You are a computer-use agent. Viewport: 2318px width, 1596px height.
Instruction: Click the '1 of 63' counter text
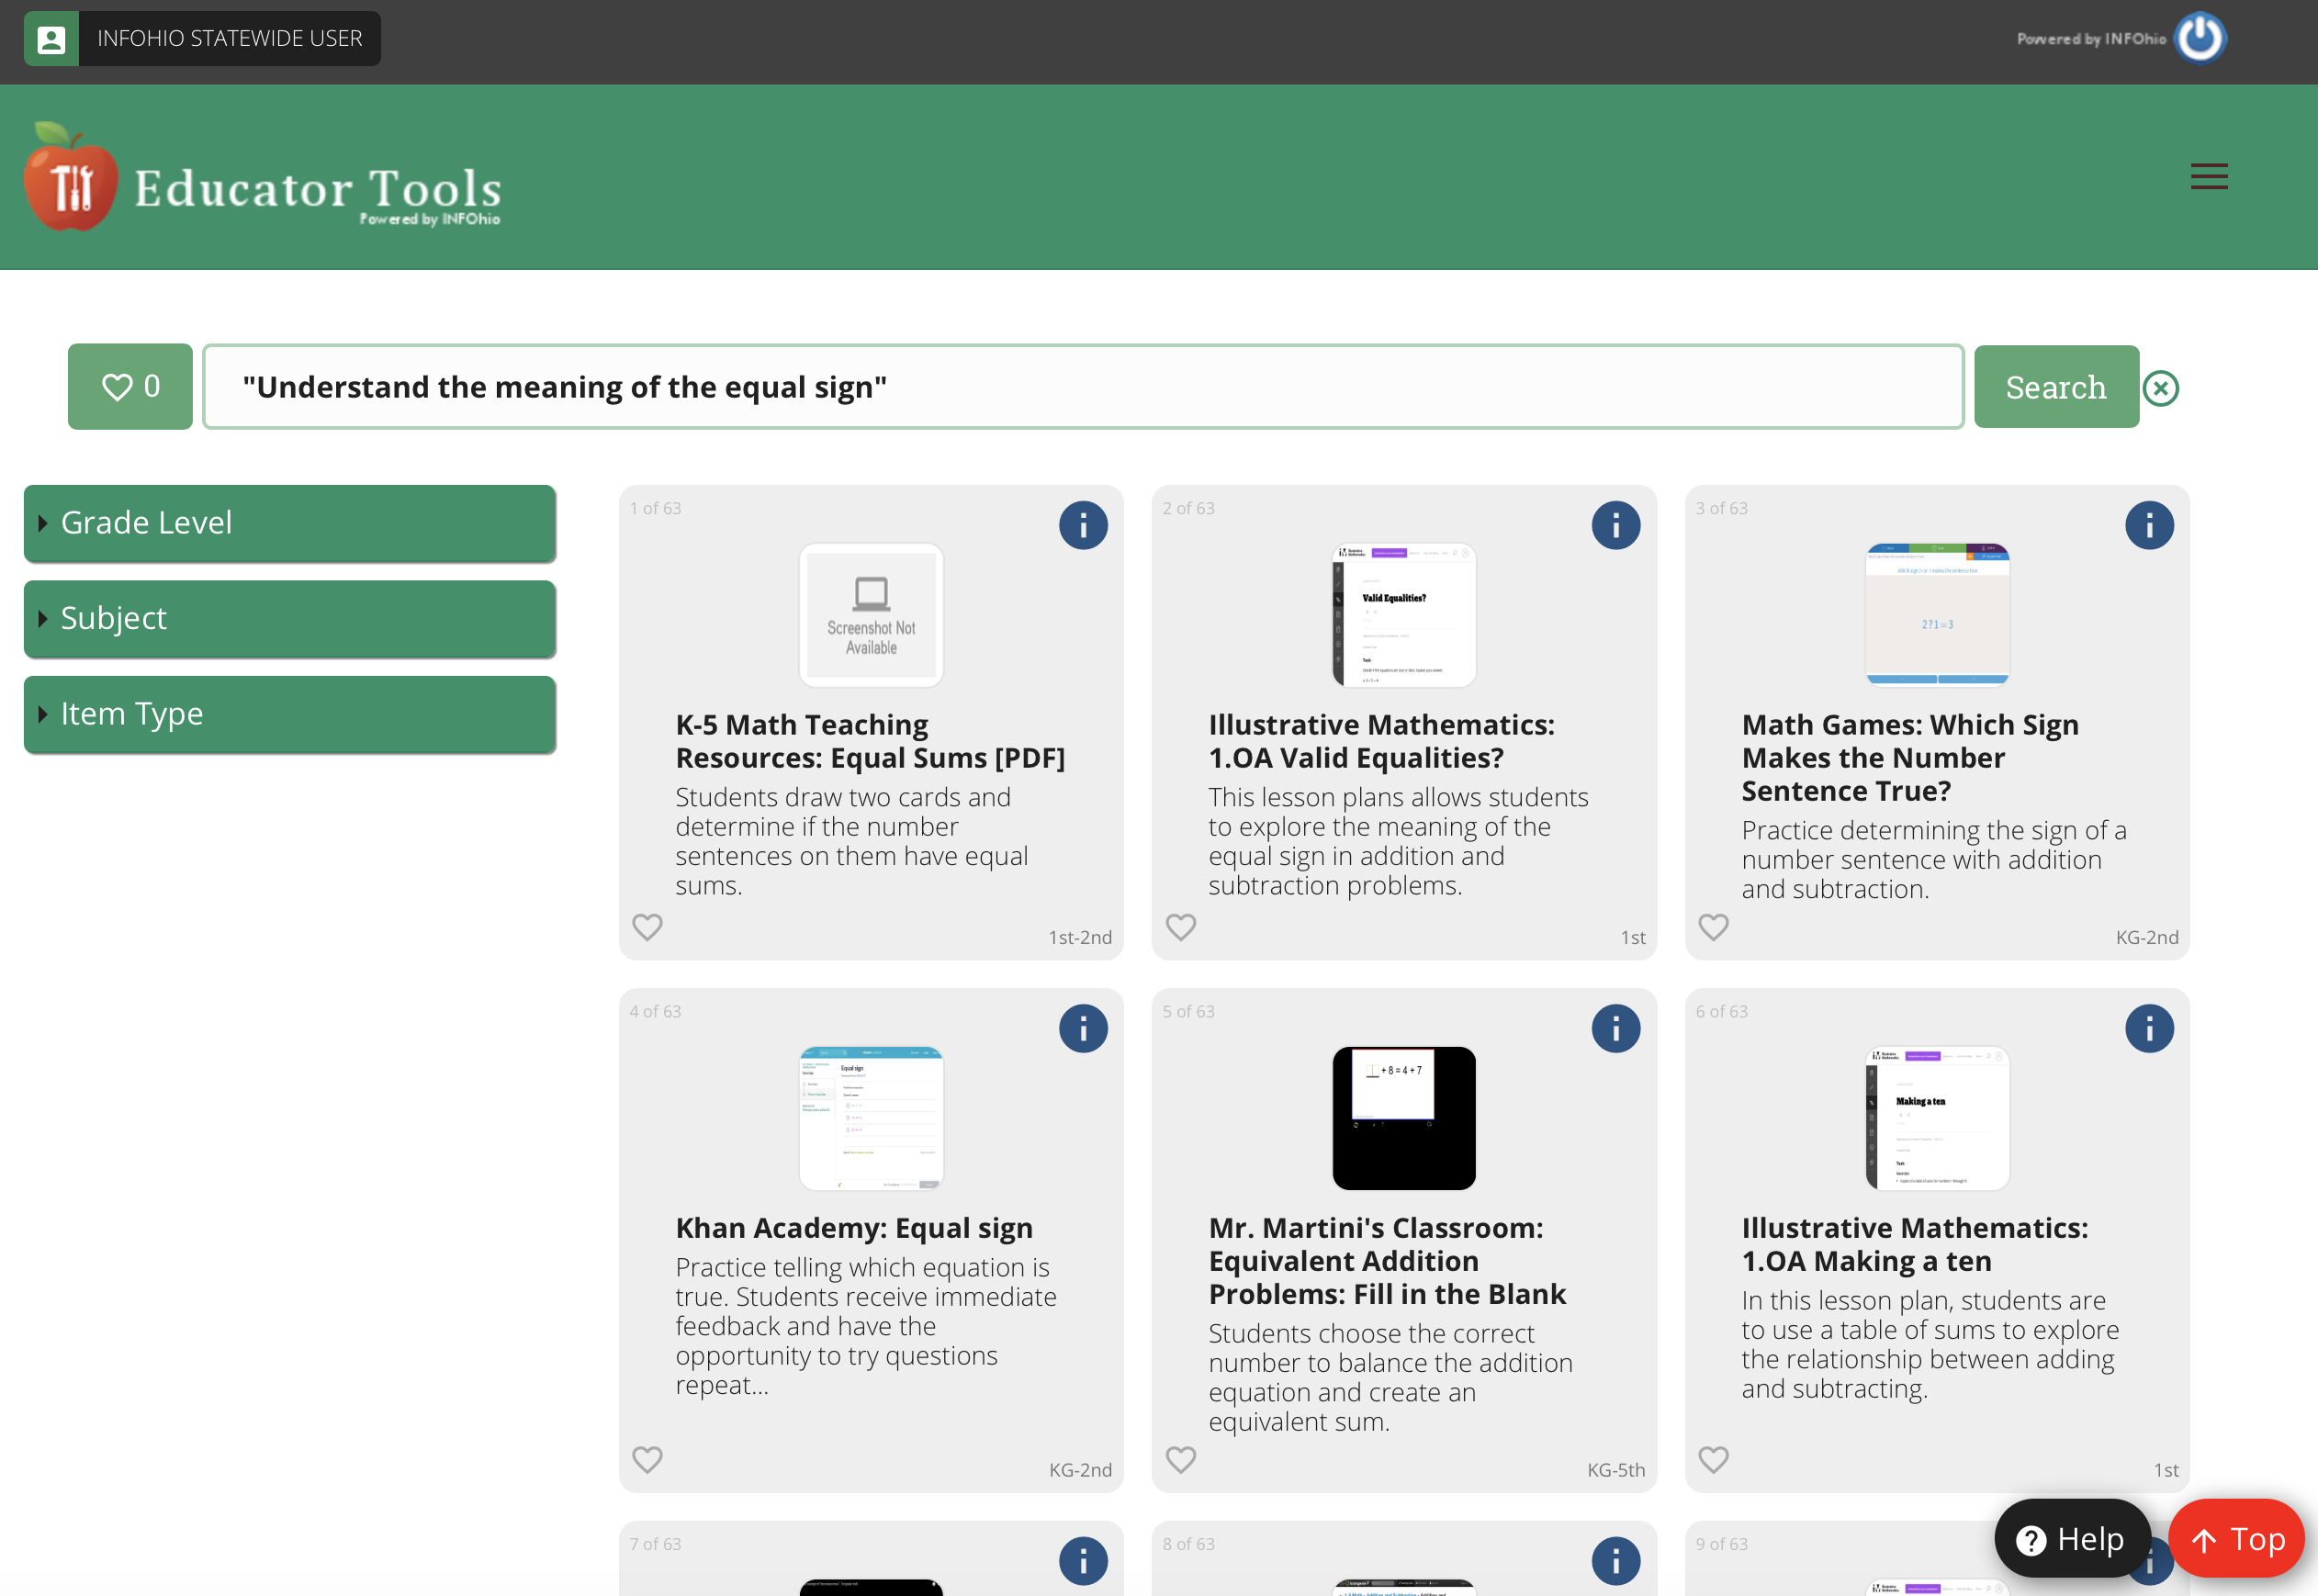655,508
